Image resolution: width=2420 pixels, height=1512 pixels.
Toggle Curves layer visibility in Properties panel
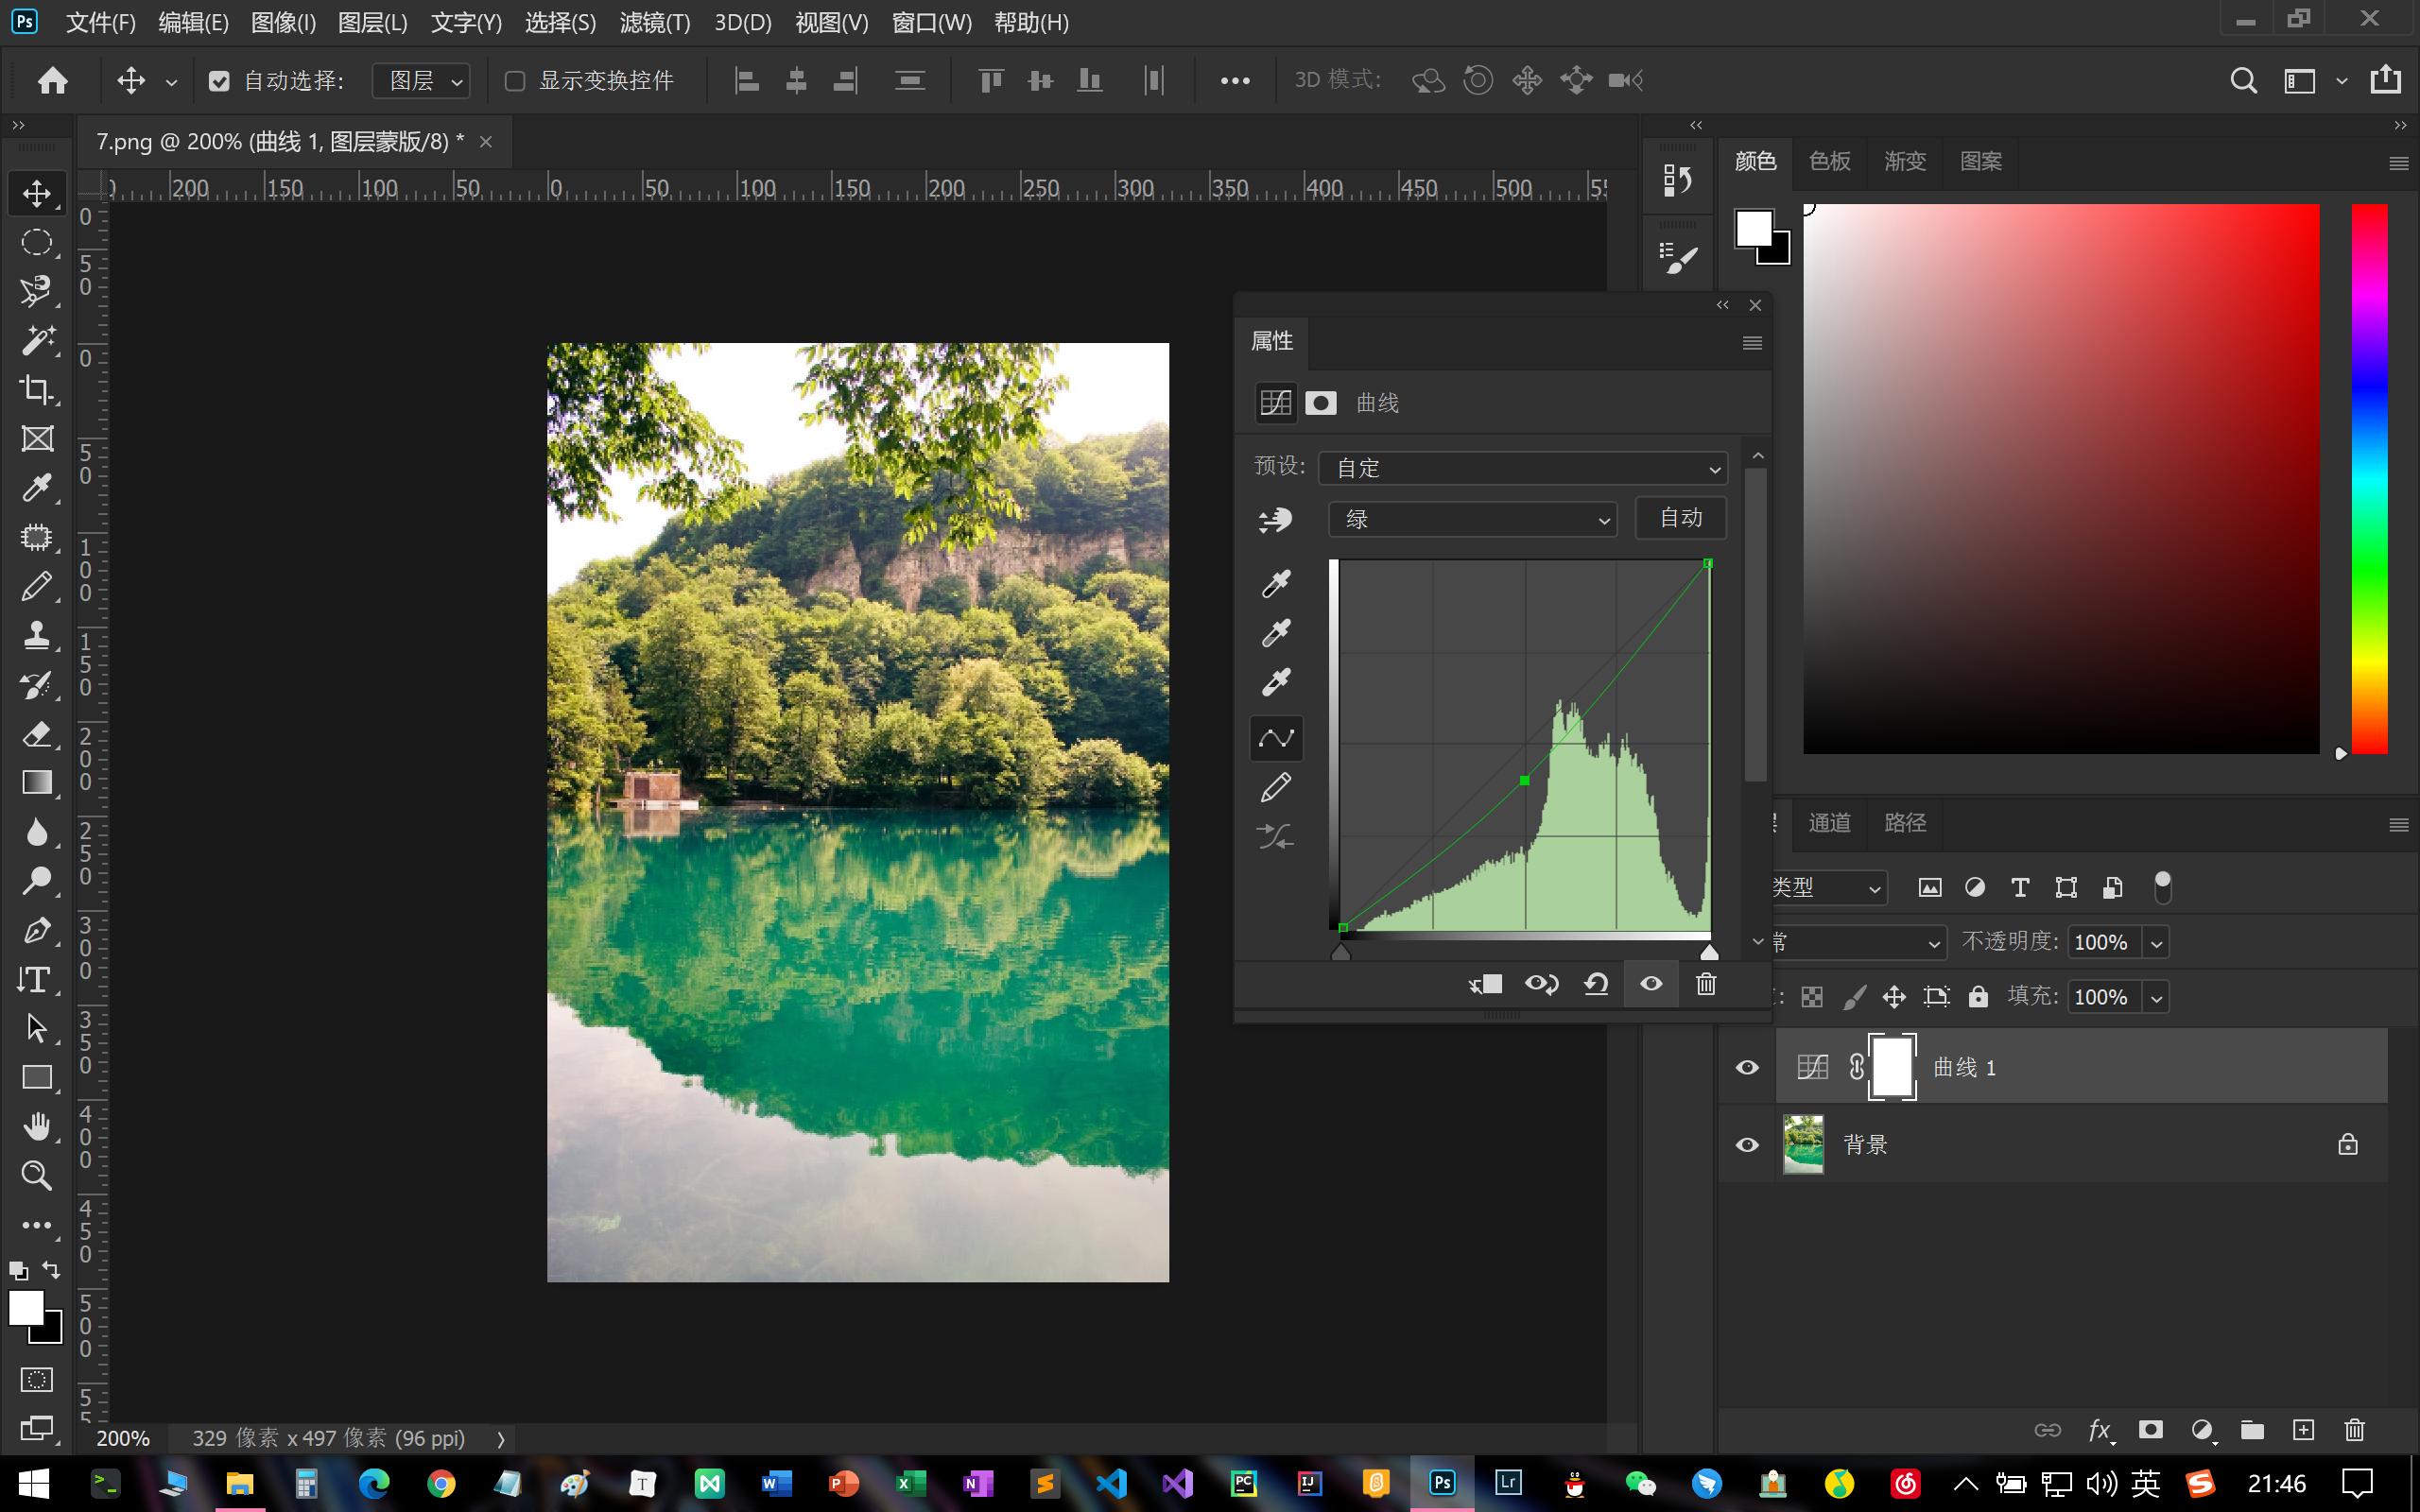pyautogui.click(x=1651, y=984)
